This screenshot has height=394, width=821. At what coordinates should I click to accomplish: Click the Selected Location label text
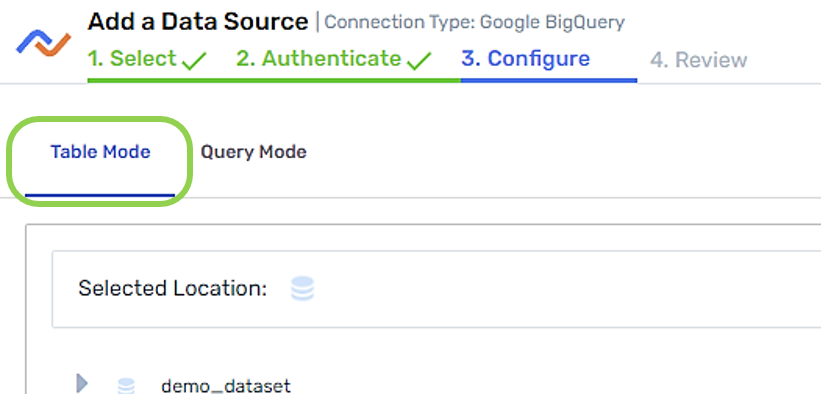click(x=173, y=289)
